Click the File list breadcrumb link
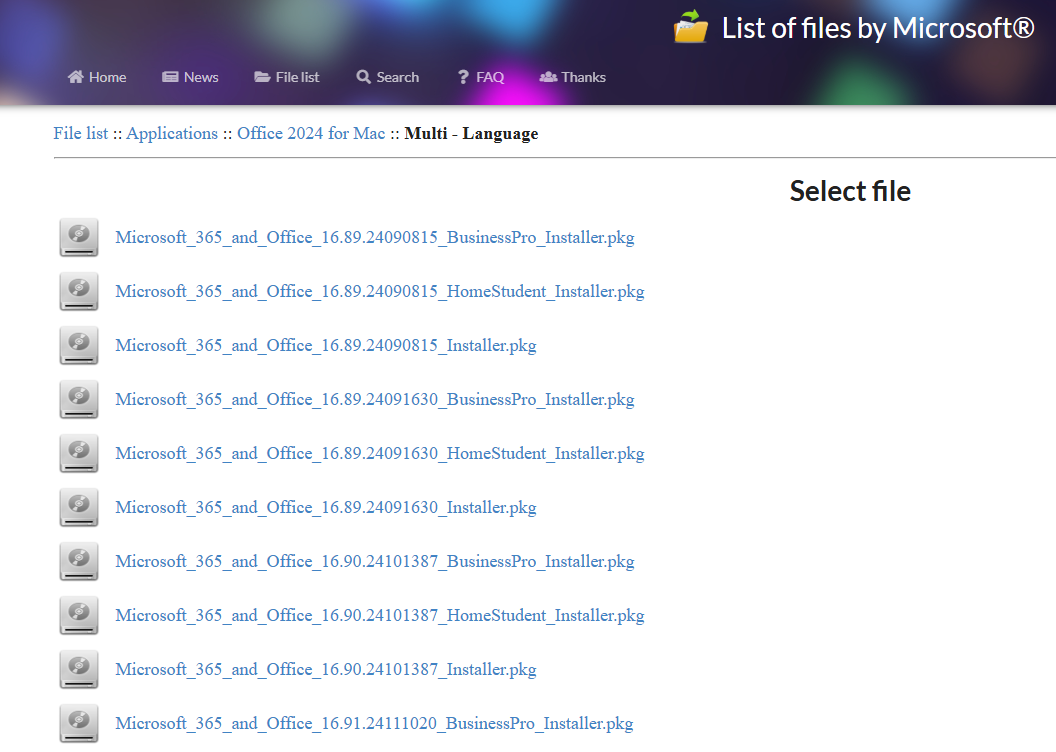1056x752 pixels. pos(81,134)
